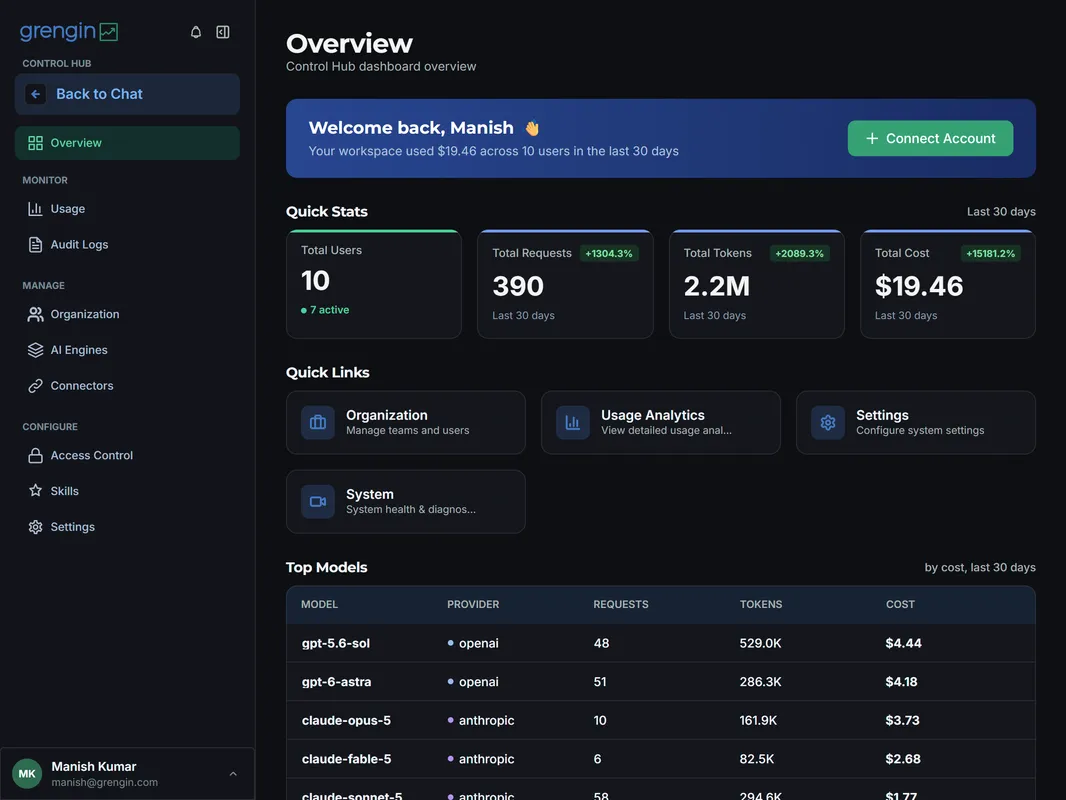Click the +2089.3% change badge
1066x800 pixels.
[x=800, y=254]
